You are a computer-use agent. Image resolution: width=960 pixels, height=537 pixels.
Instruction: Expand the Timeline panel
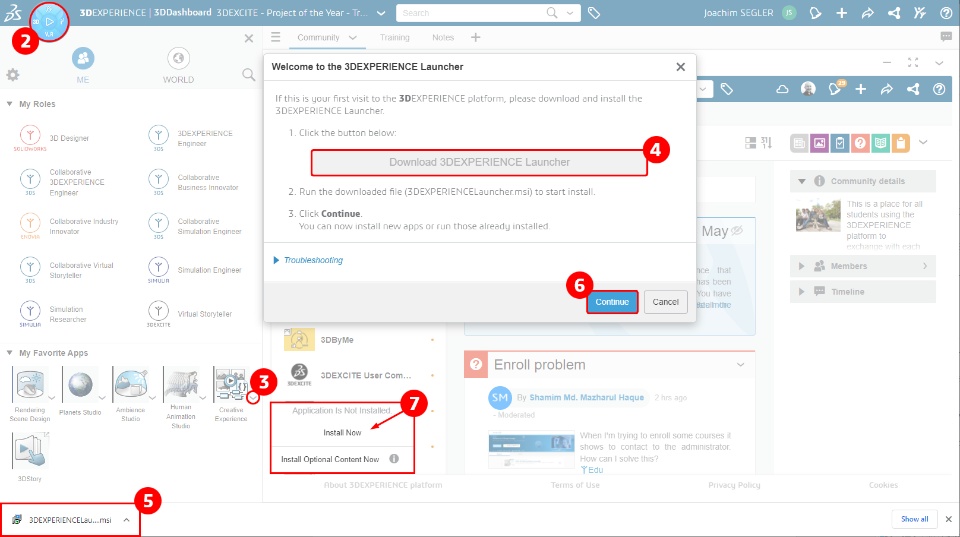point(801,292)
